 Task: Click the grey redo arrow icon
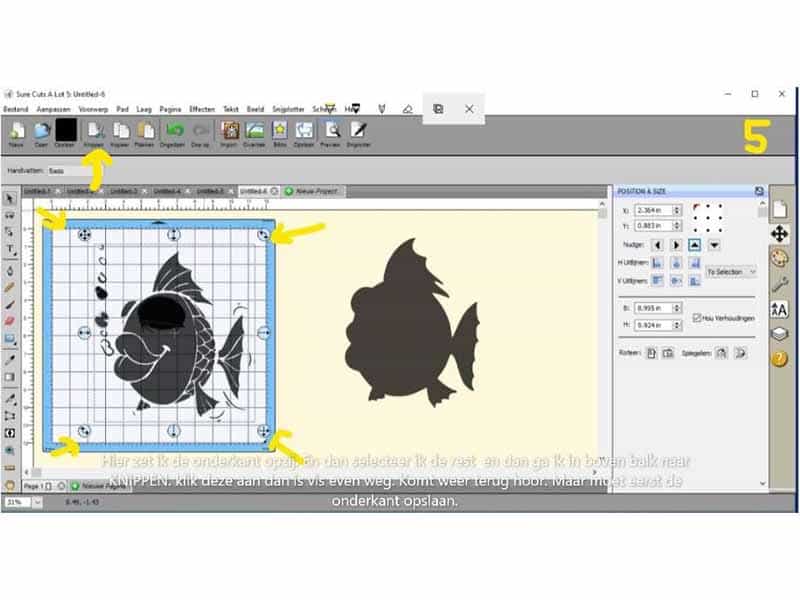pos(200,131)
